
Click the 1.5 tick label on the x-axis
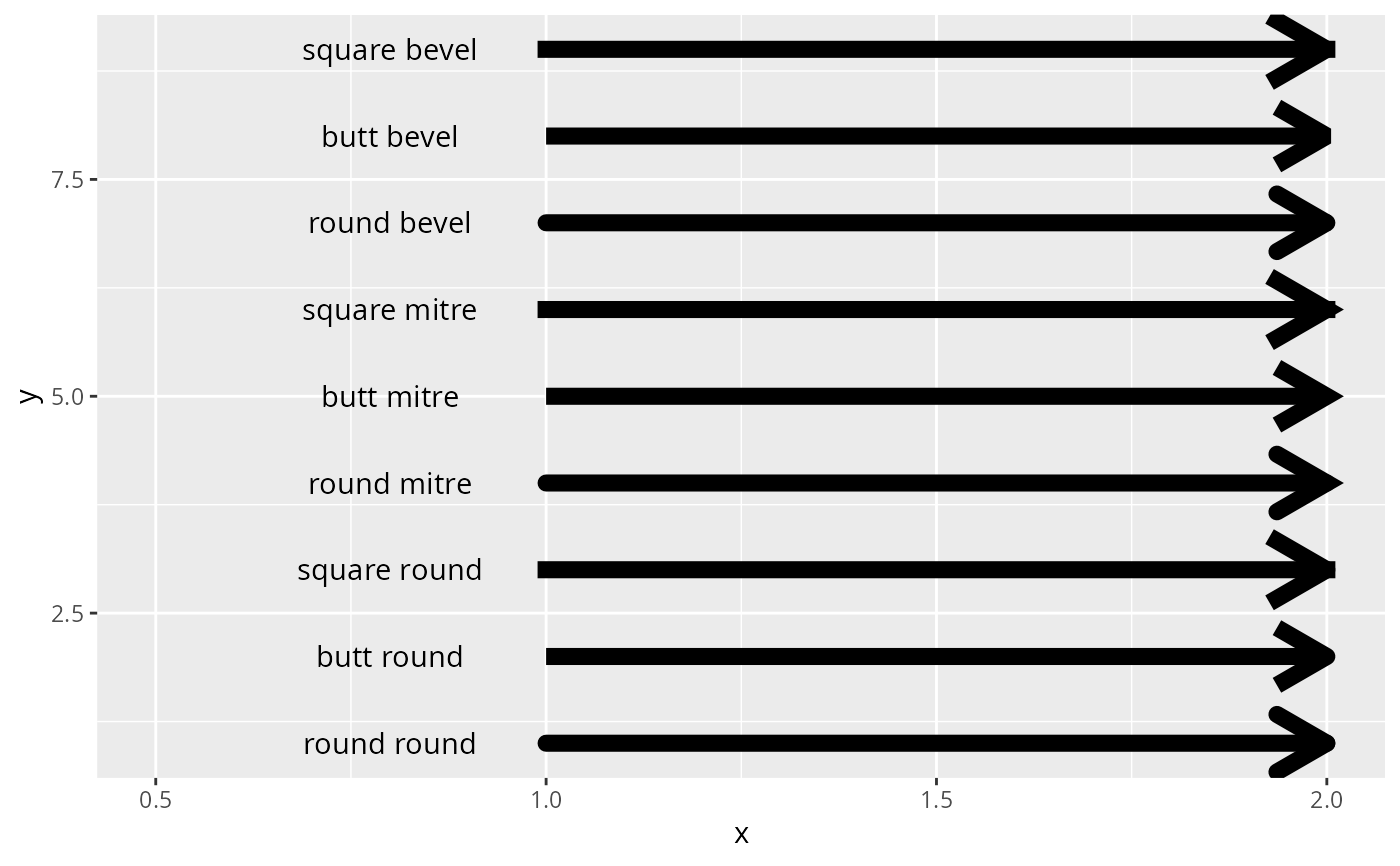pos(936,801)
